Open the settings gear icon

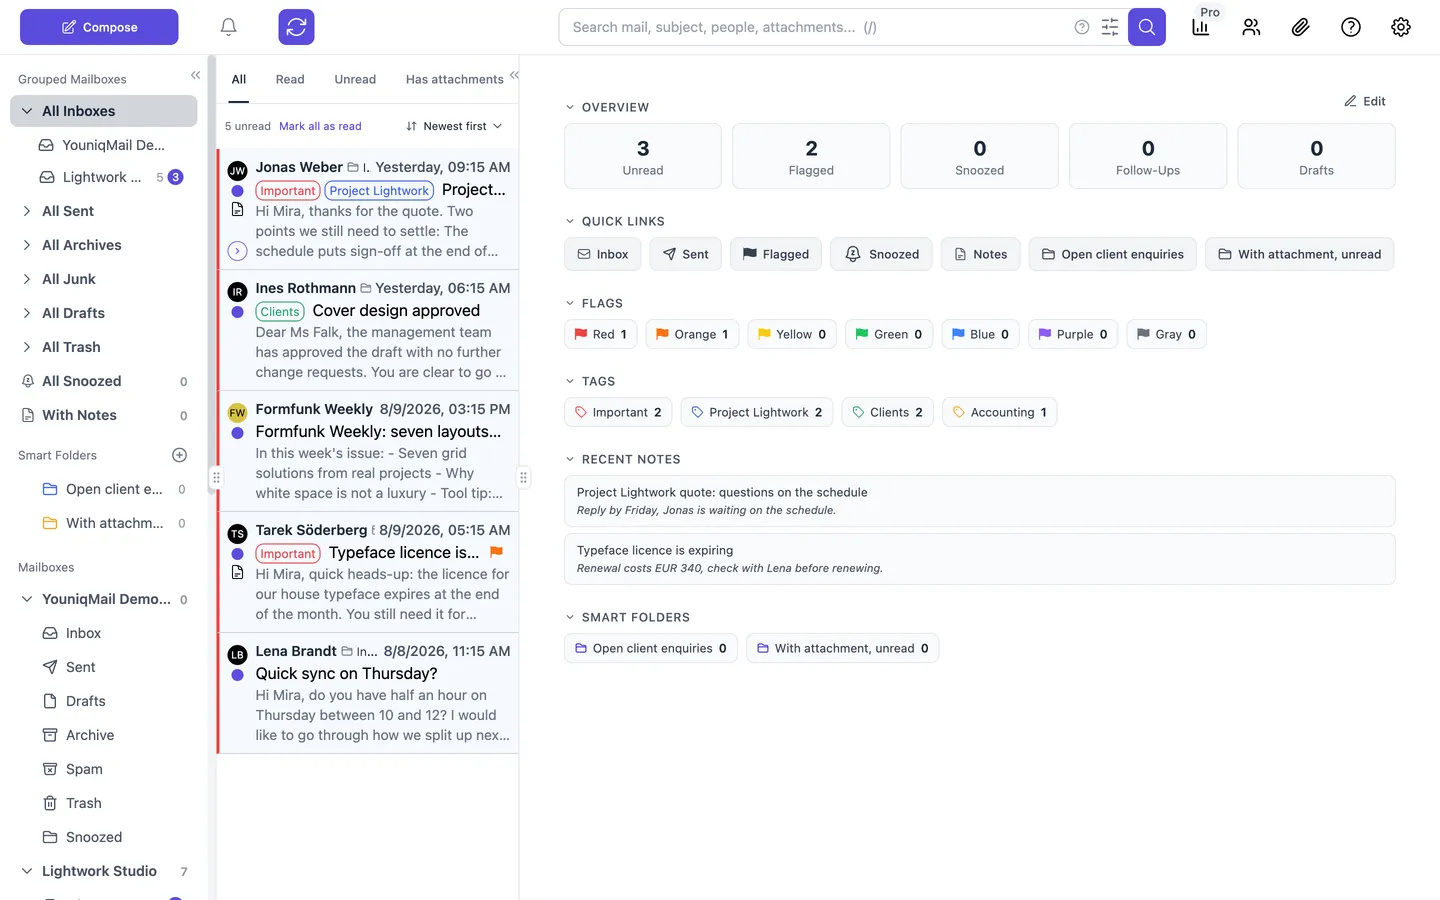pyautogui.click(x=1401, y=27)
